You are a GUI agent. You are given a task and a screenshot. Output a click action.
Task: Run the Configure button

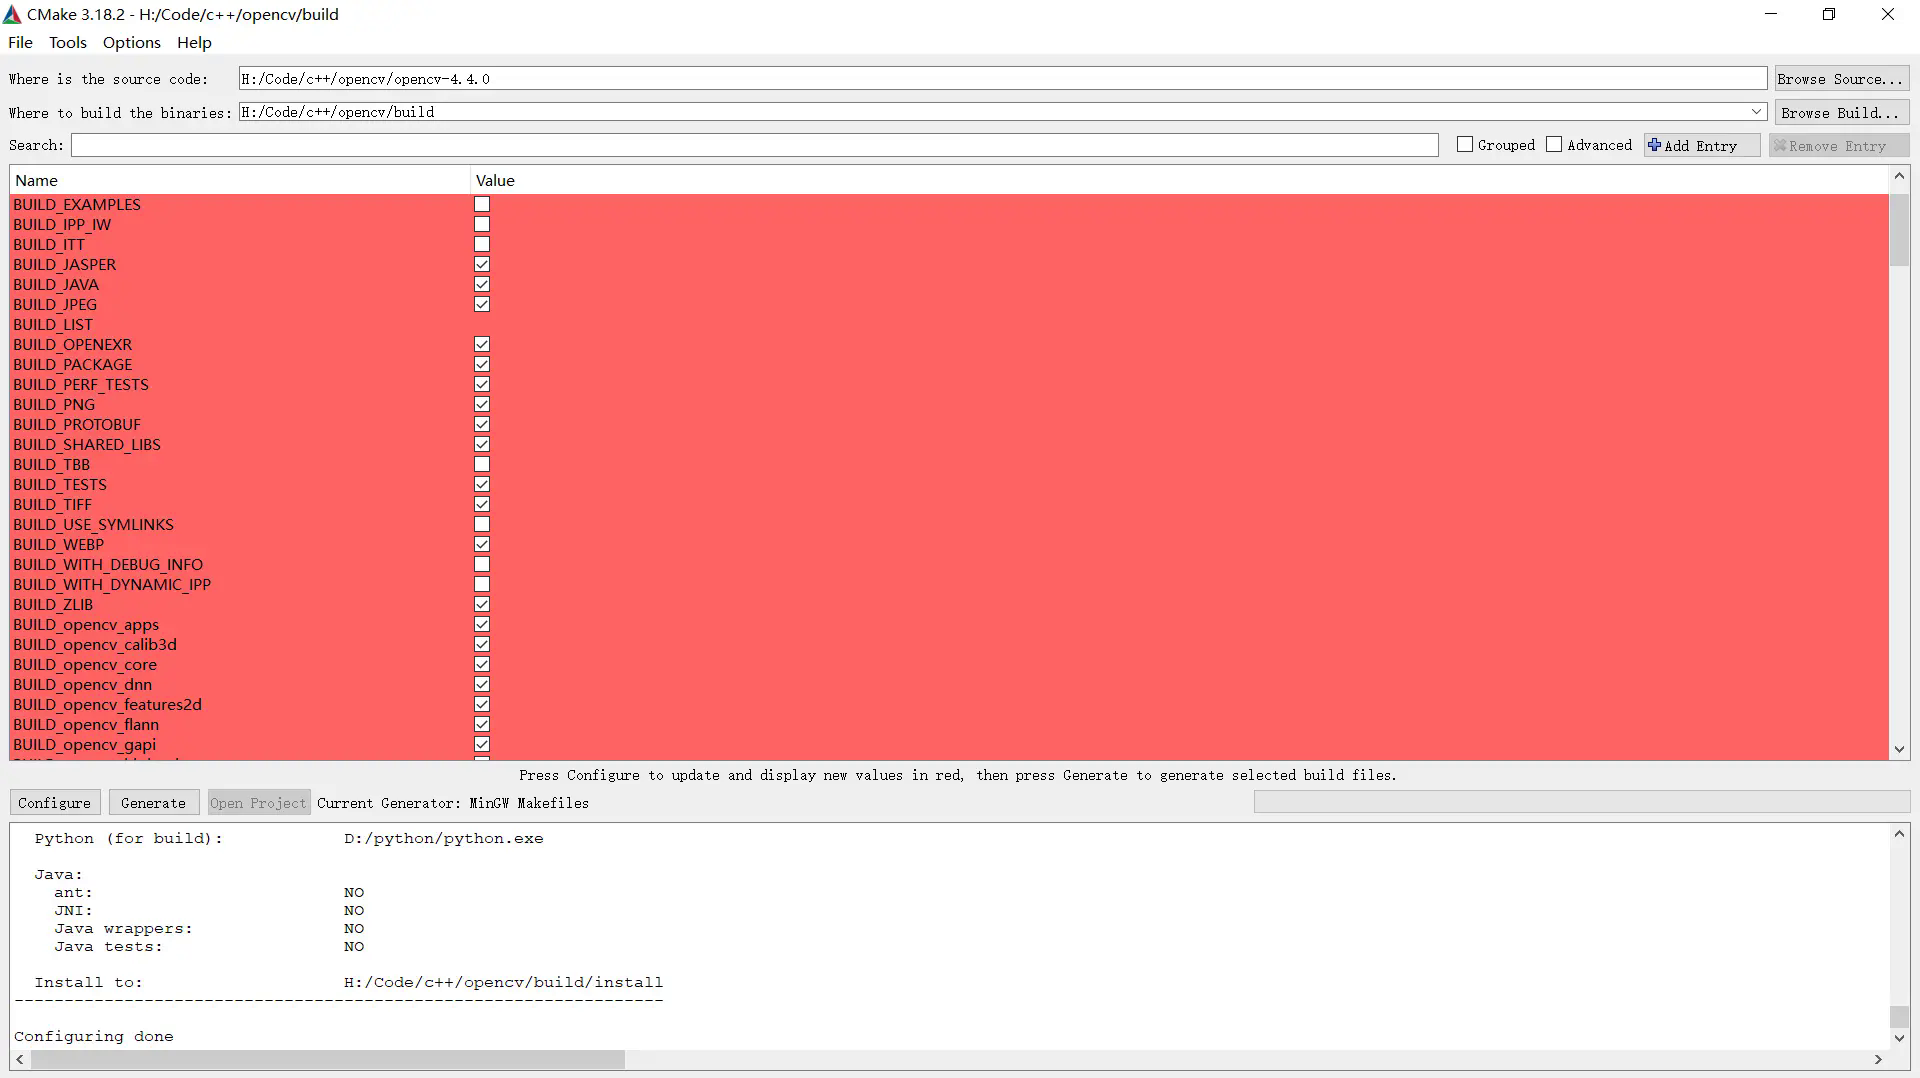(54, 803)
